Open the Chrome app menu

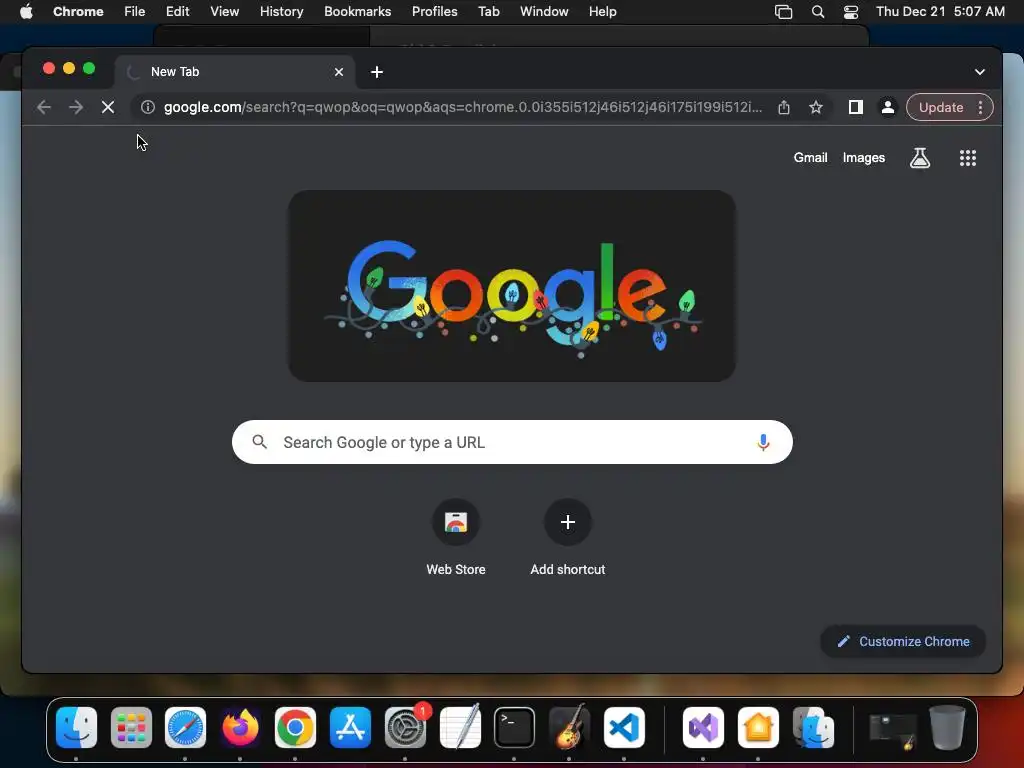coord(78,11)
